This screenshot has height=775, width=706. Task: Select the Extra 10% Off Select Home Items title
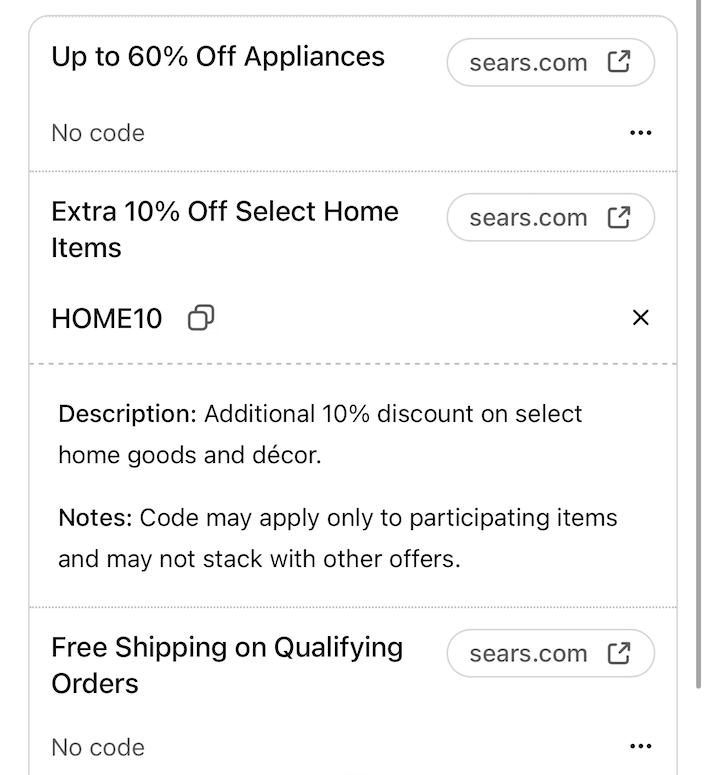[225, 229]
